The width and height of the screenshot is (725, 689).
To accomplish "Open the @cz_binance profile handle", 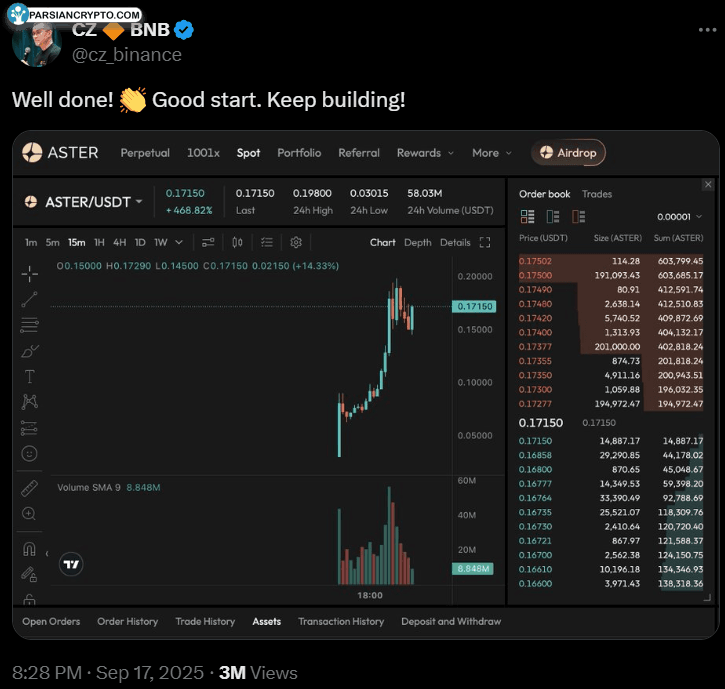I will point(127,55).
